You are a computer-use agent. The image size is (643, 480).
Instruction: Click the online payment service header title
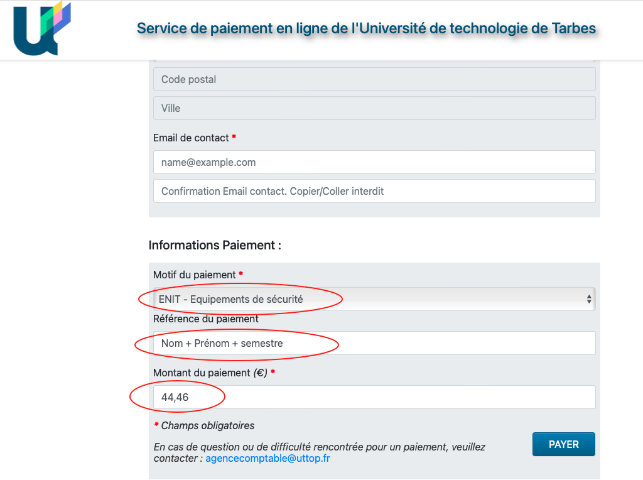click(366, 28)
